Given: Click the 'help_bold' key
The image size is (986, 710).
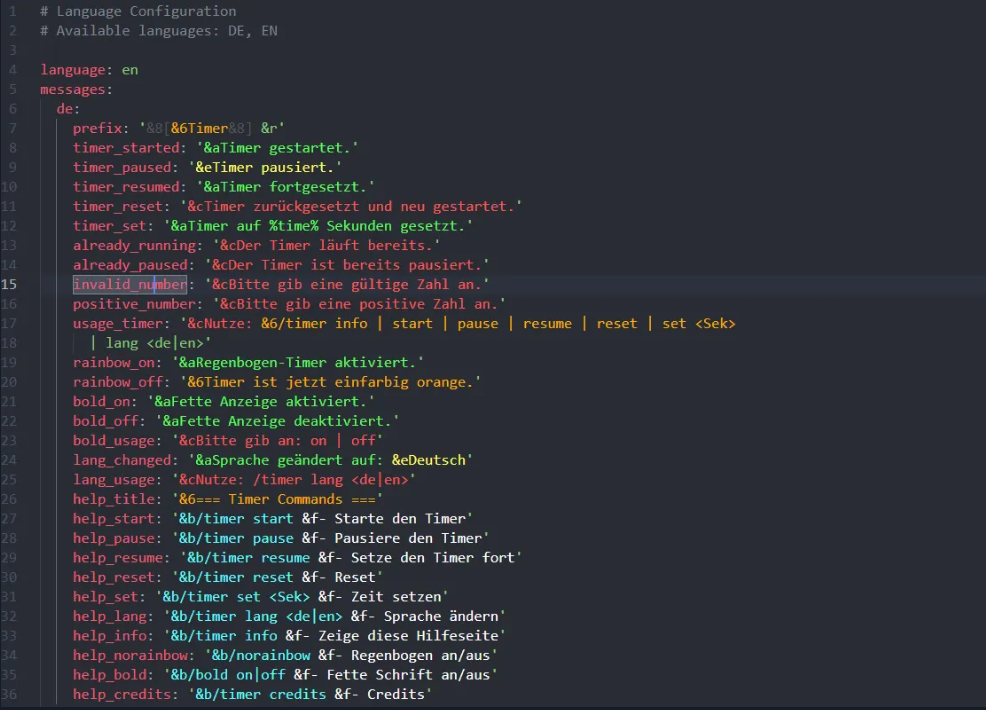Looking at the screenshot, I should pyautogui.click(x=109, y=674).
